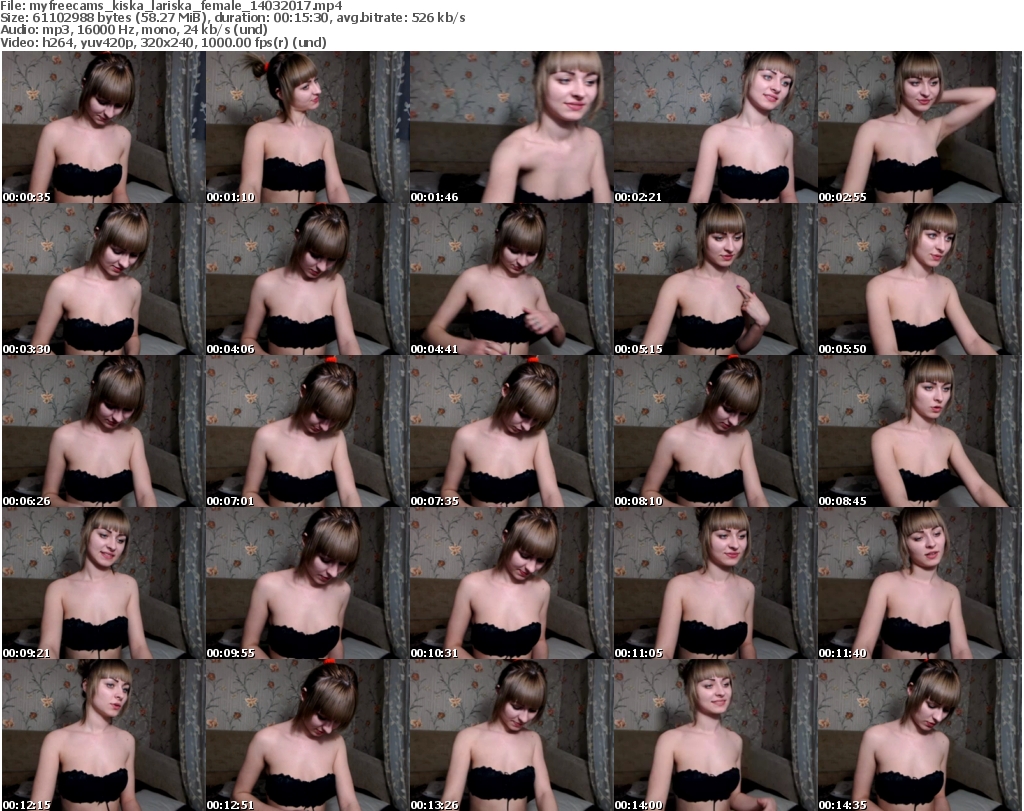
Task: Choose the frame labeled 00:11:40
Action: point(920,584)
